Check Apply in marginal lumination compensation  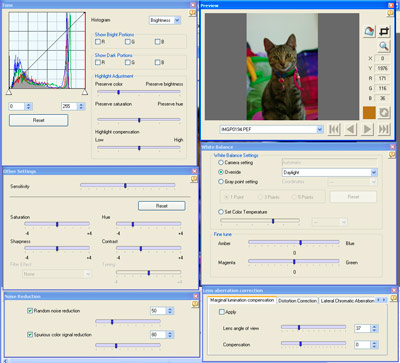(x=222, y=312)
